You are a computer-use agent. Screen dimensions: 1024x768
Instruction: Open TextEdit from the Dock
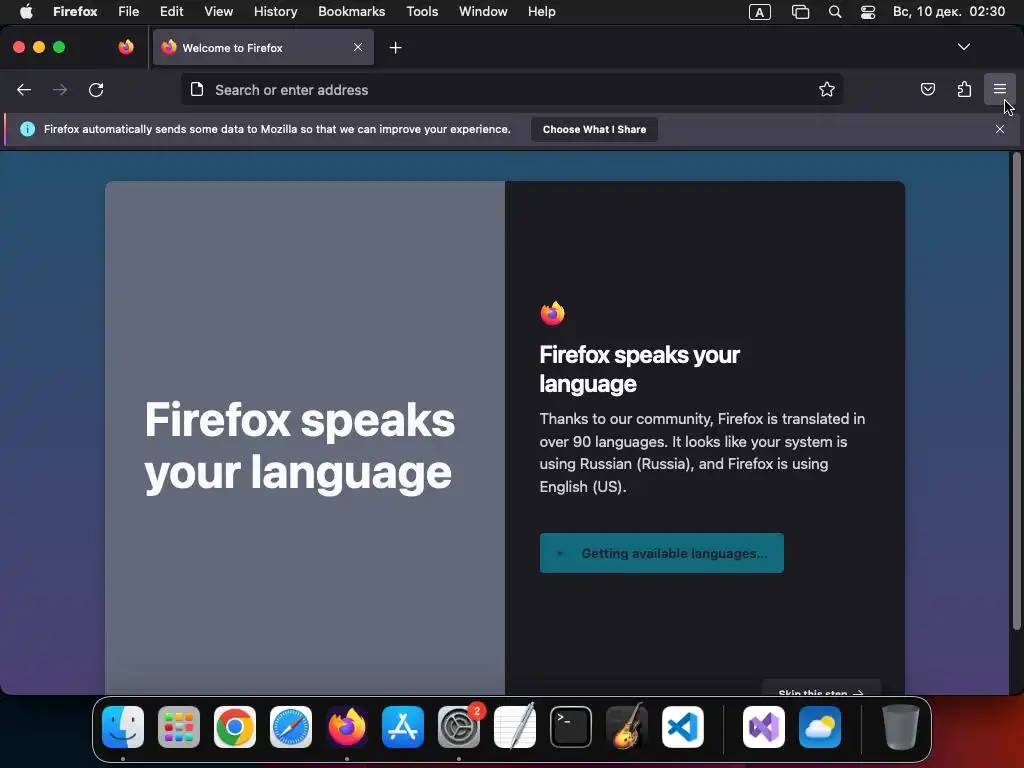pyautogui.click(x=515, y=727)
